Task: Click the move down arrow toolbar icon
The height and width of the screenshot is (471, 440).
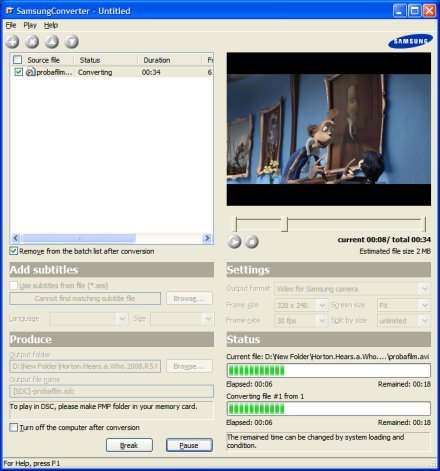Action: (x=71, y=42)
